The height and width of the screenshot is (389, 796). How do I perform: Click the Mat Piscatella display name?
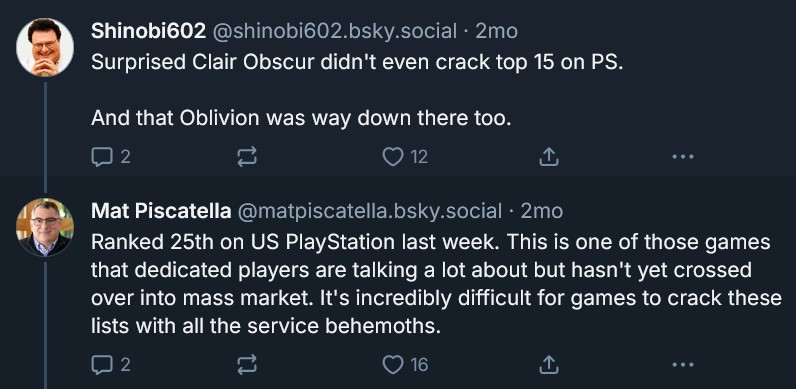tap(161, 211)
